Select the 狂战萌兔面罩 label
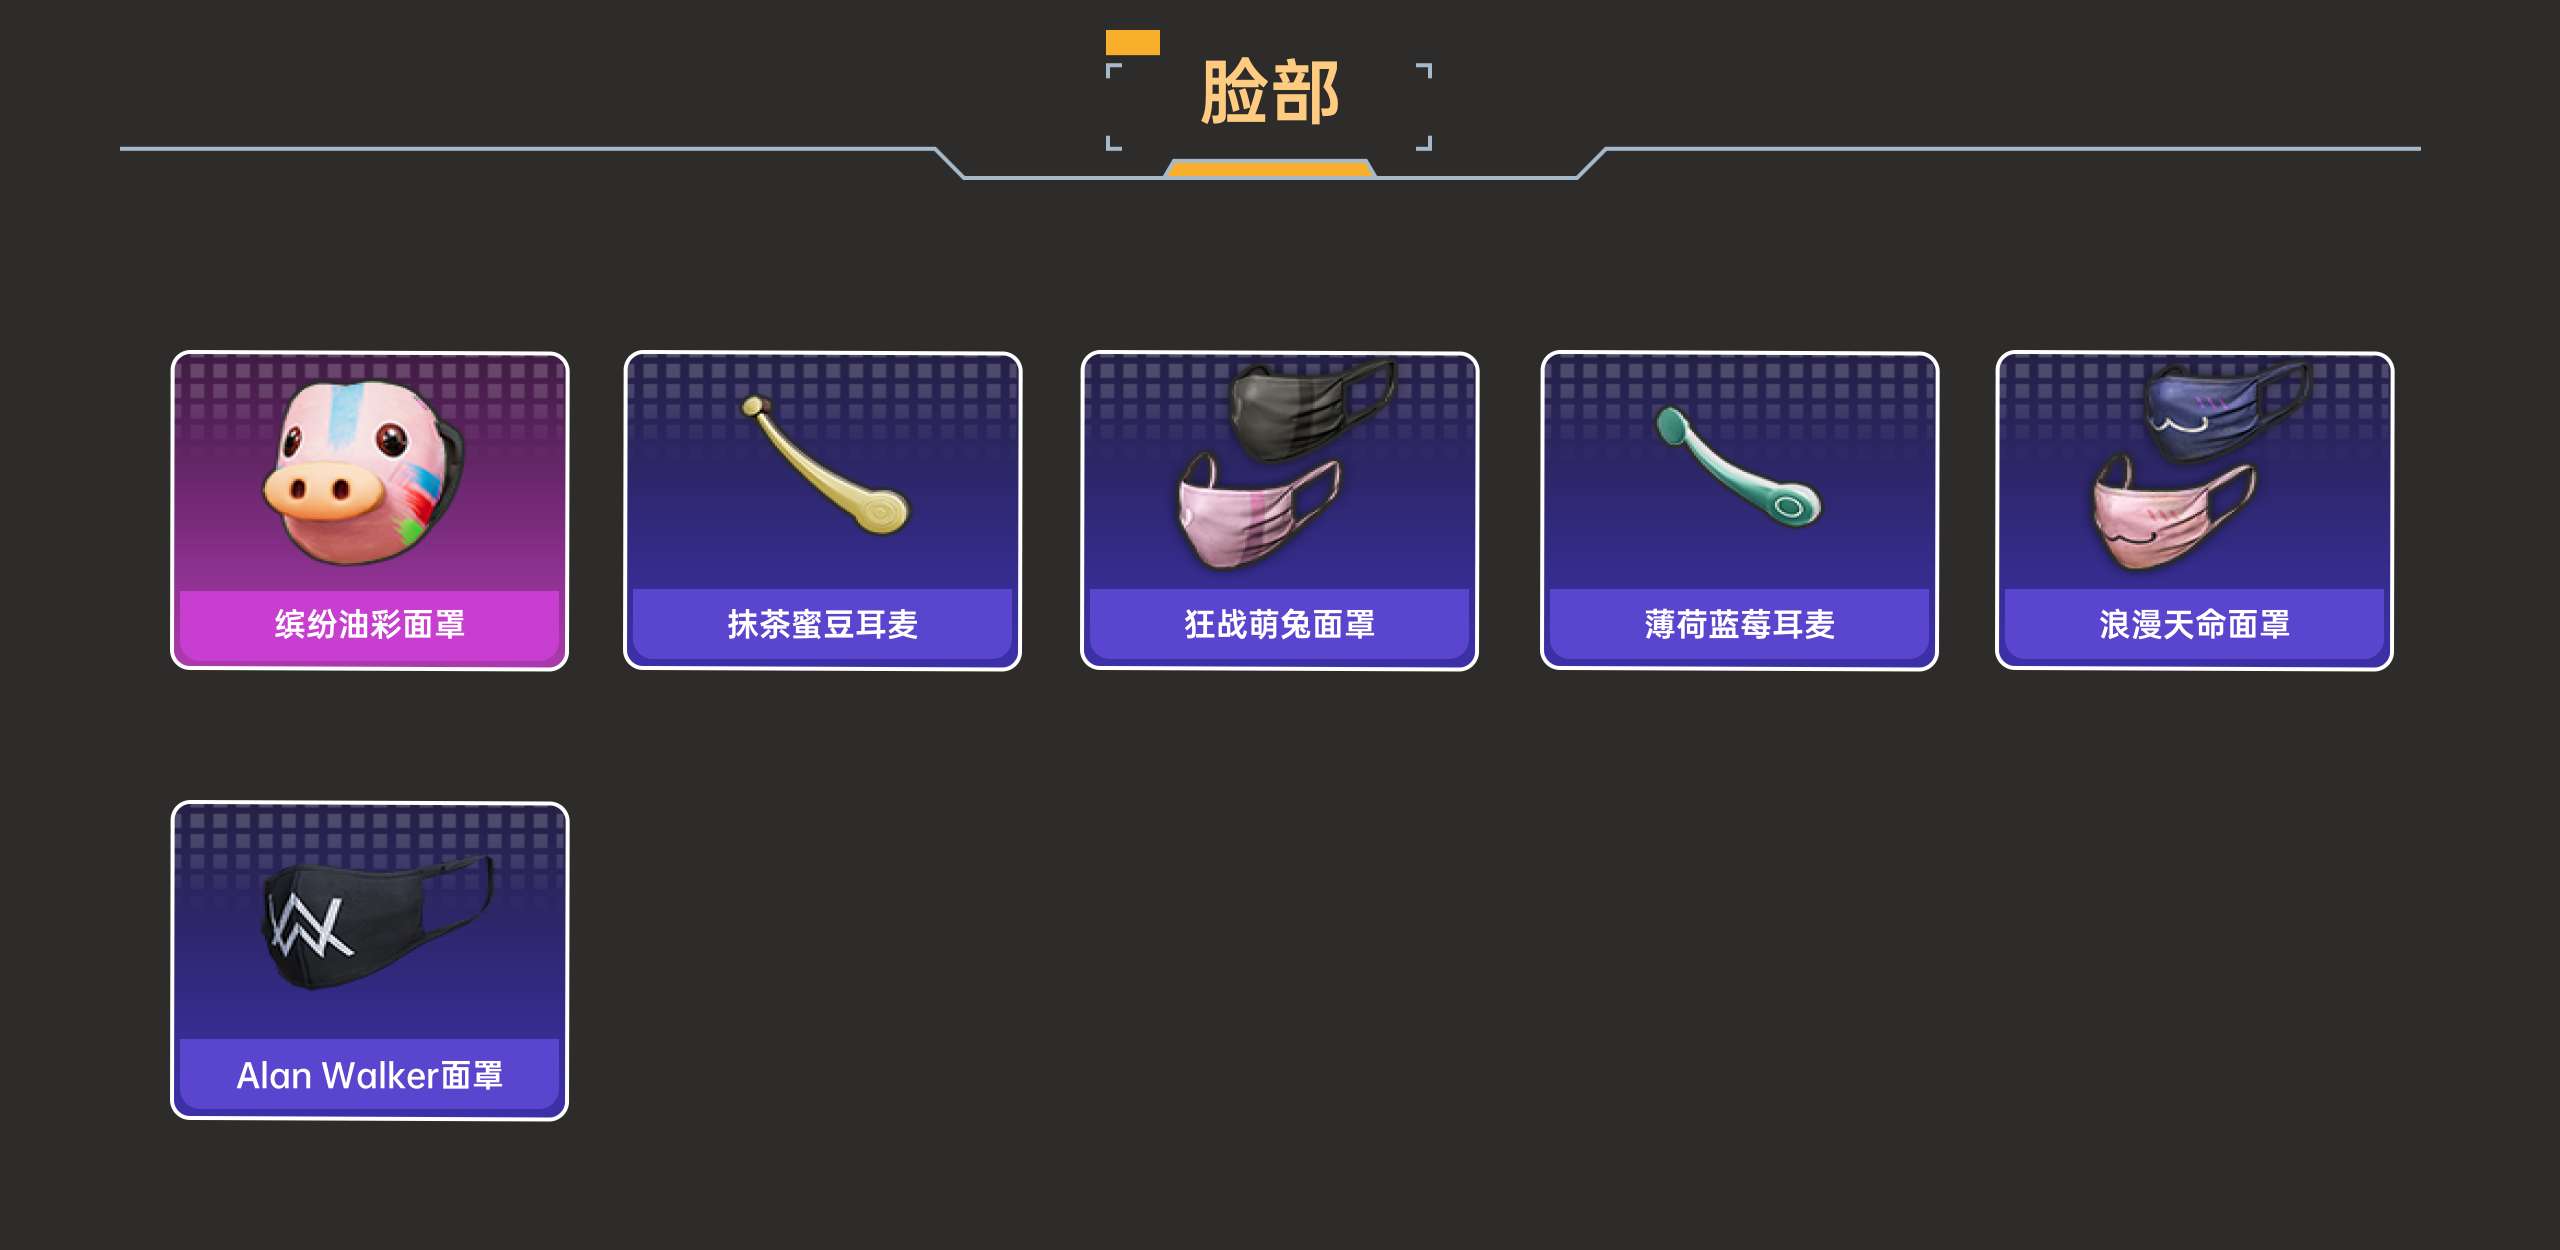Image resolution: width=2560 pixels, height=1250 pixels. click(x=1280, y=624)
